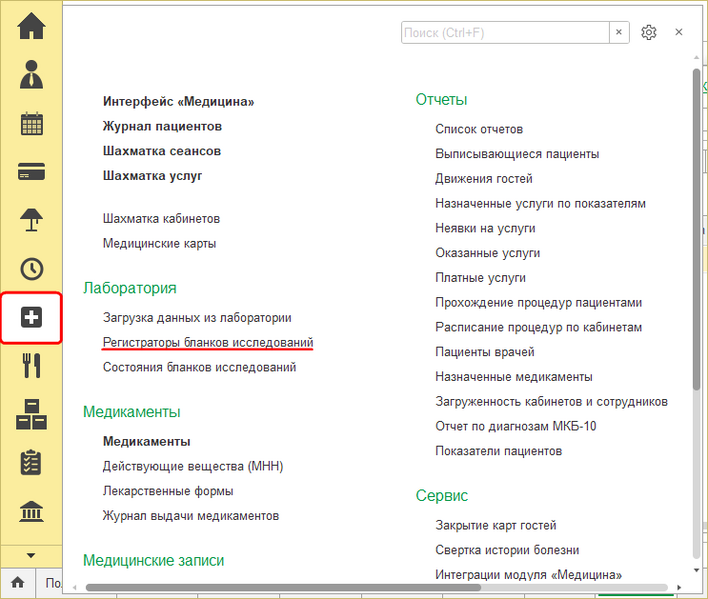Screen dimensions: 708x599
Task: Open Неявки на услуги report
Action: [x=485, y=228]
